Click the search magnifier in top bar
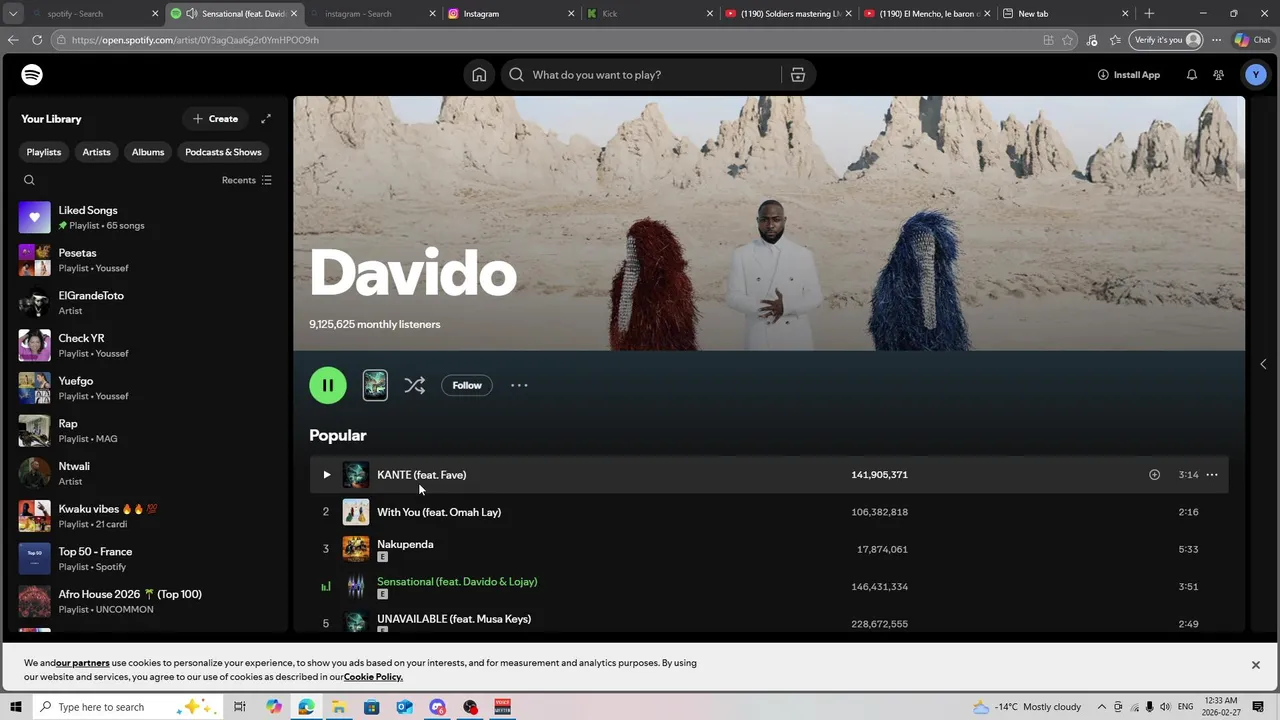 (516, 75)
